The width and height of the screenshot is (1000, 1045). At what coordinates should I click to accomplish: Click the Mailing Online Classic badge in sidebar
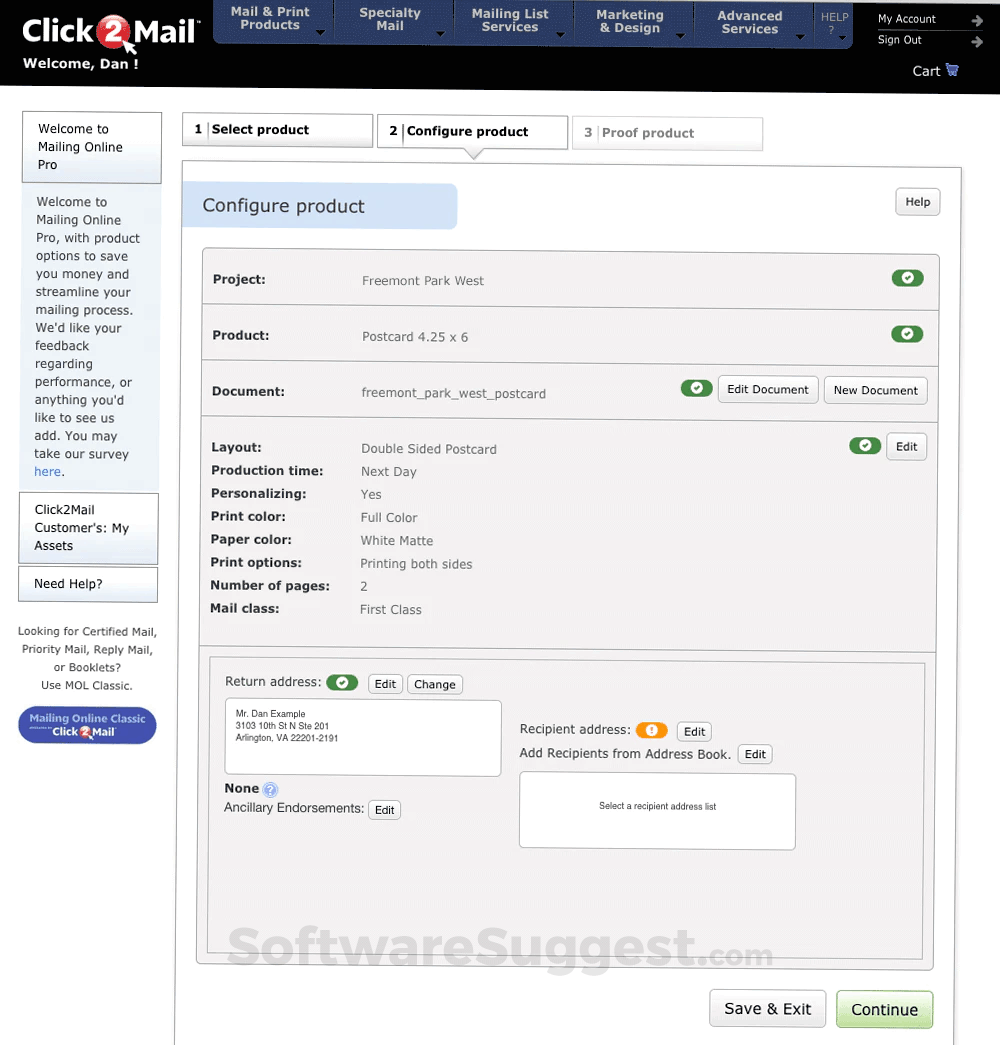pos(87,724)
